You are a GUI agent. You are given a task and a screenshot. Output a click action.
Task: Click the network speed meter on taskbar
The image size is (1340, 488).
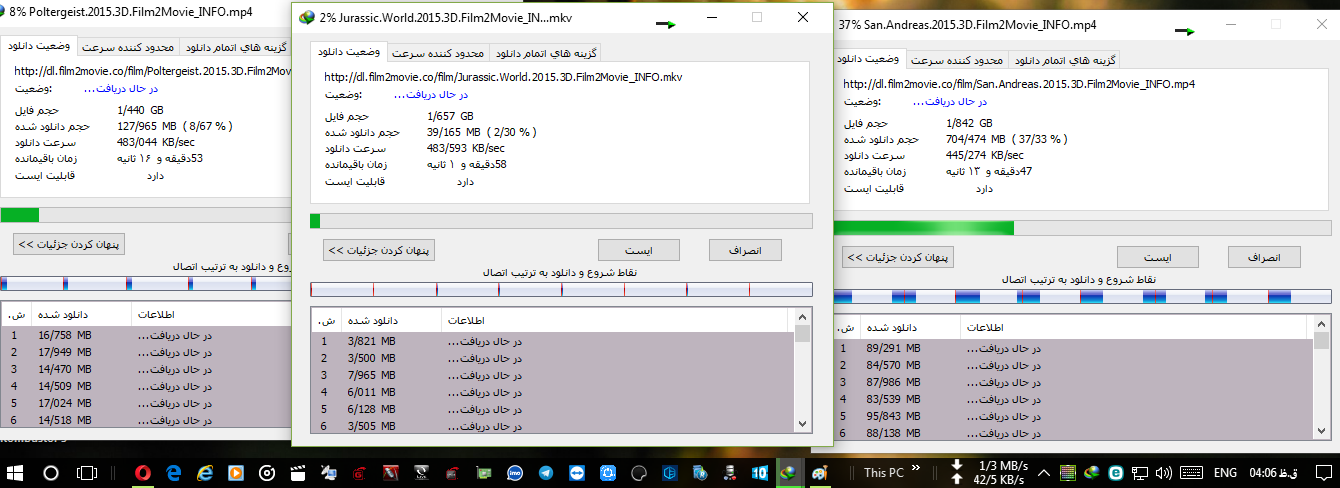click(990, 473)
